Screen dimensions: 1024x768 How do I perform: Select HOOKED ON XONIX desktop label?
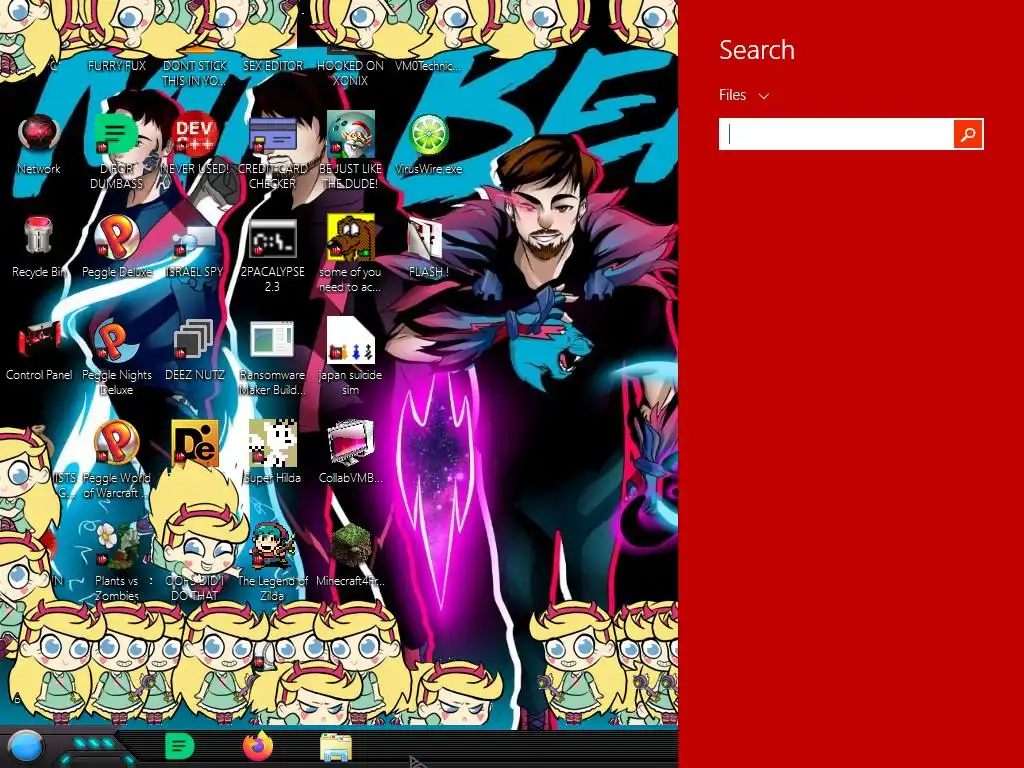point(351,73)
